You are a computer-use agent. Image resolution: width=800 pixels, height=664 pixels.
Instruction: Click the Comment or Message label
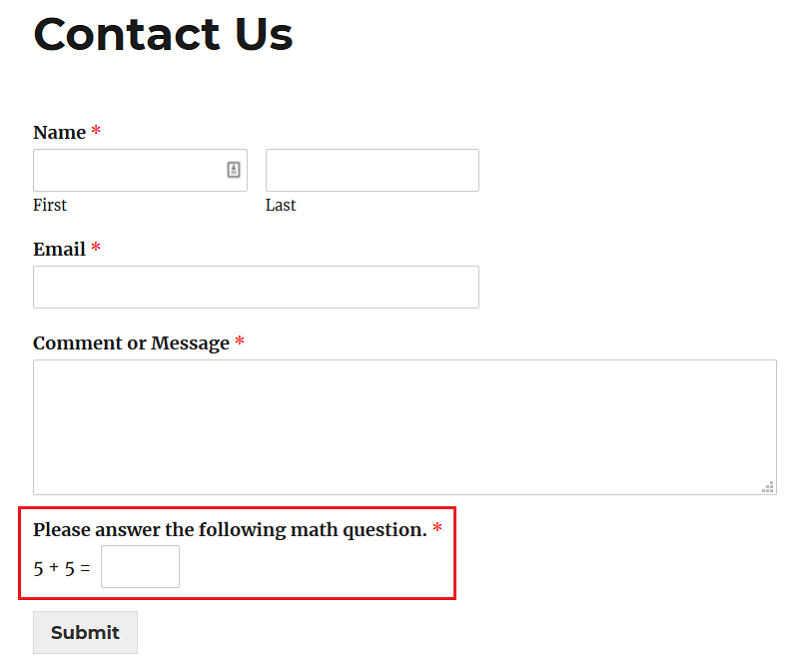pyautogui.click(x=131, y=343)
